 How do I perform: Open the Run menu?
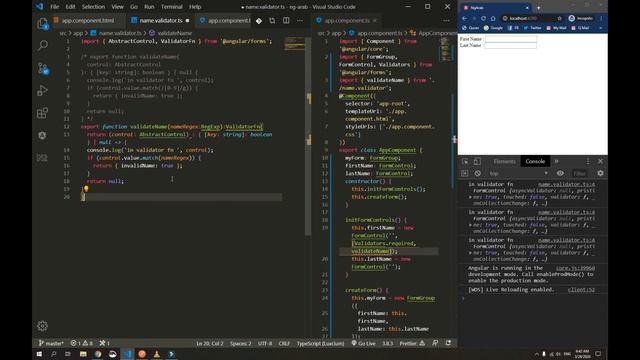(x=149, y=7)
